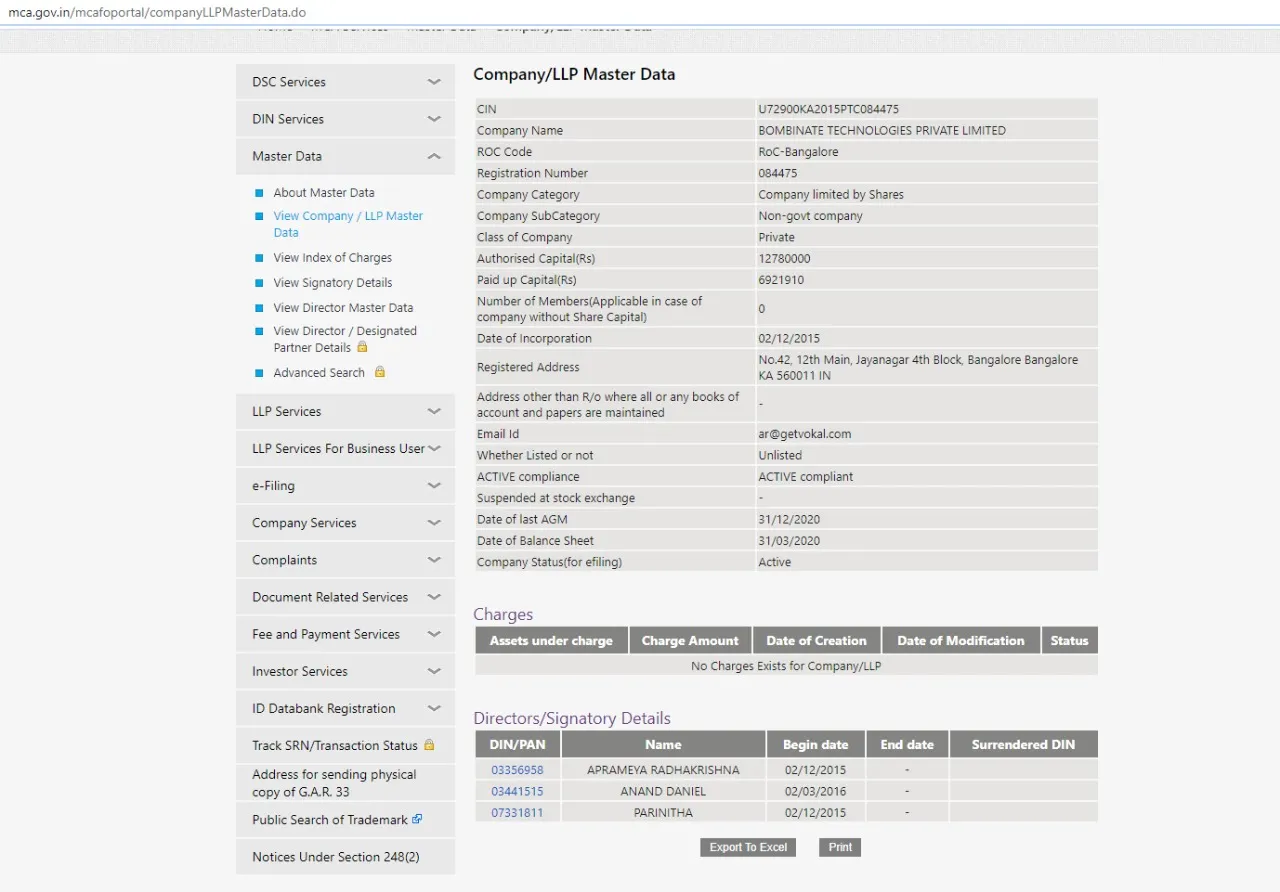Select director name ANAND DANIEL

663,791
